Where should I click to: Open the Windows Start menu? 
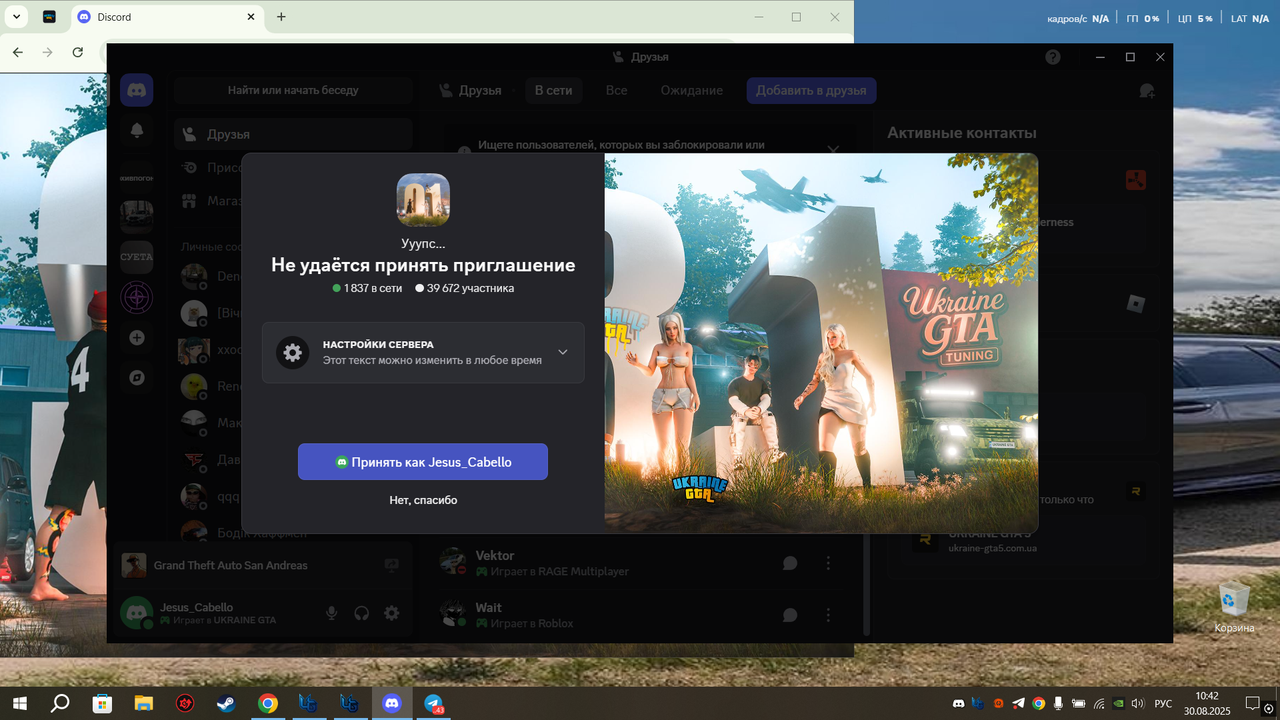pos(19,703)
